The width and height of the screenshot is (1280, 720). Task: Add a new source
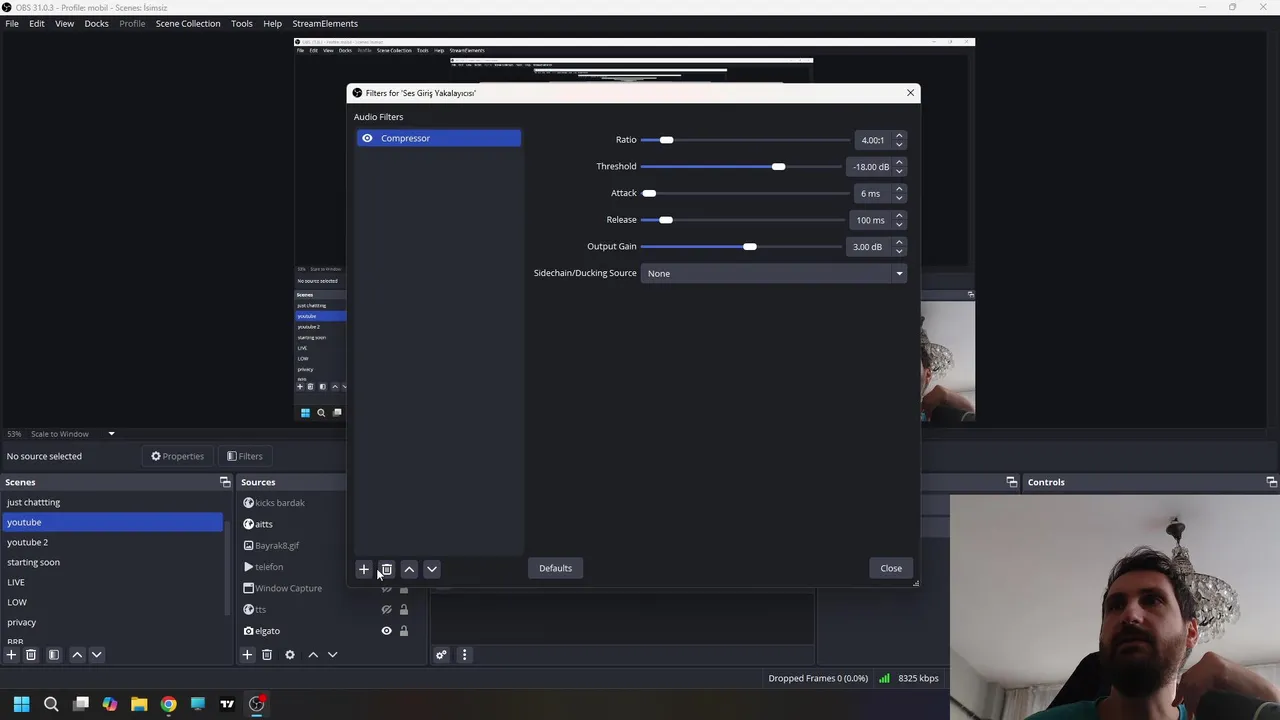pyautogui.click(x=247, y=655)
